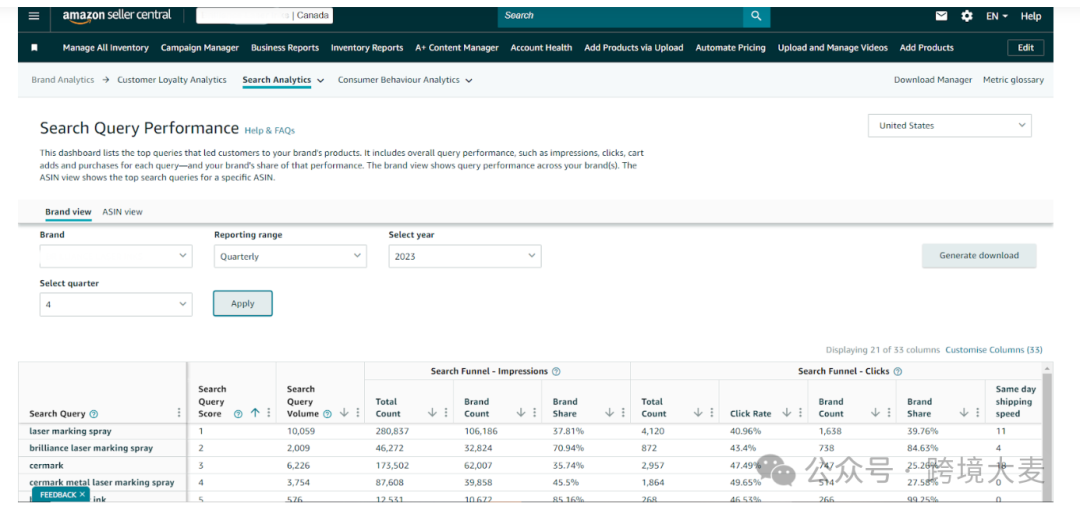Open Business Reports menu item

pyautogui.click(x=285, y=48)
